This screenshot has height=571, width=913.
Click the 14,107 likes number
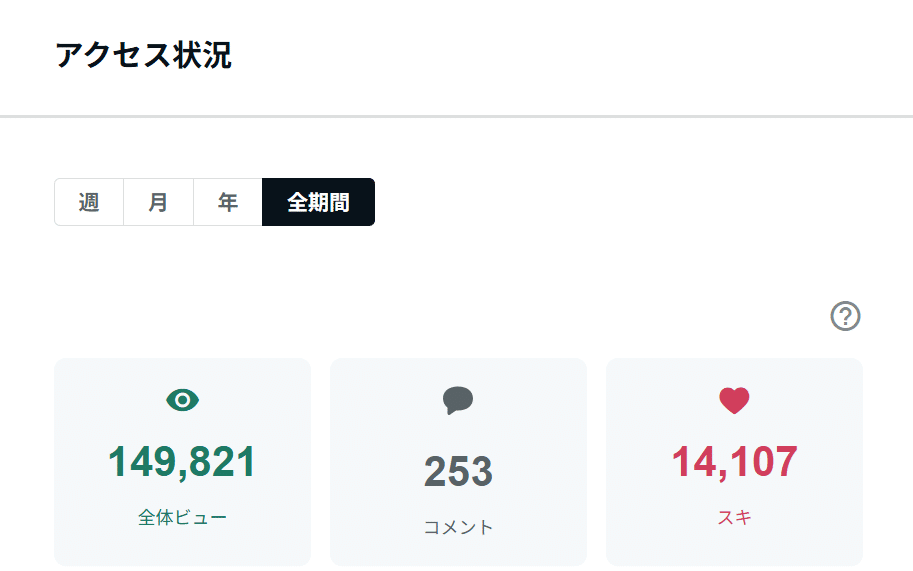pos(734,461)
